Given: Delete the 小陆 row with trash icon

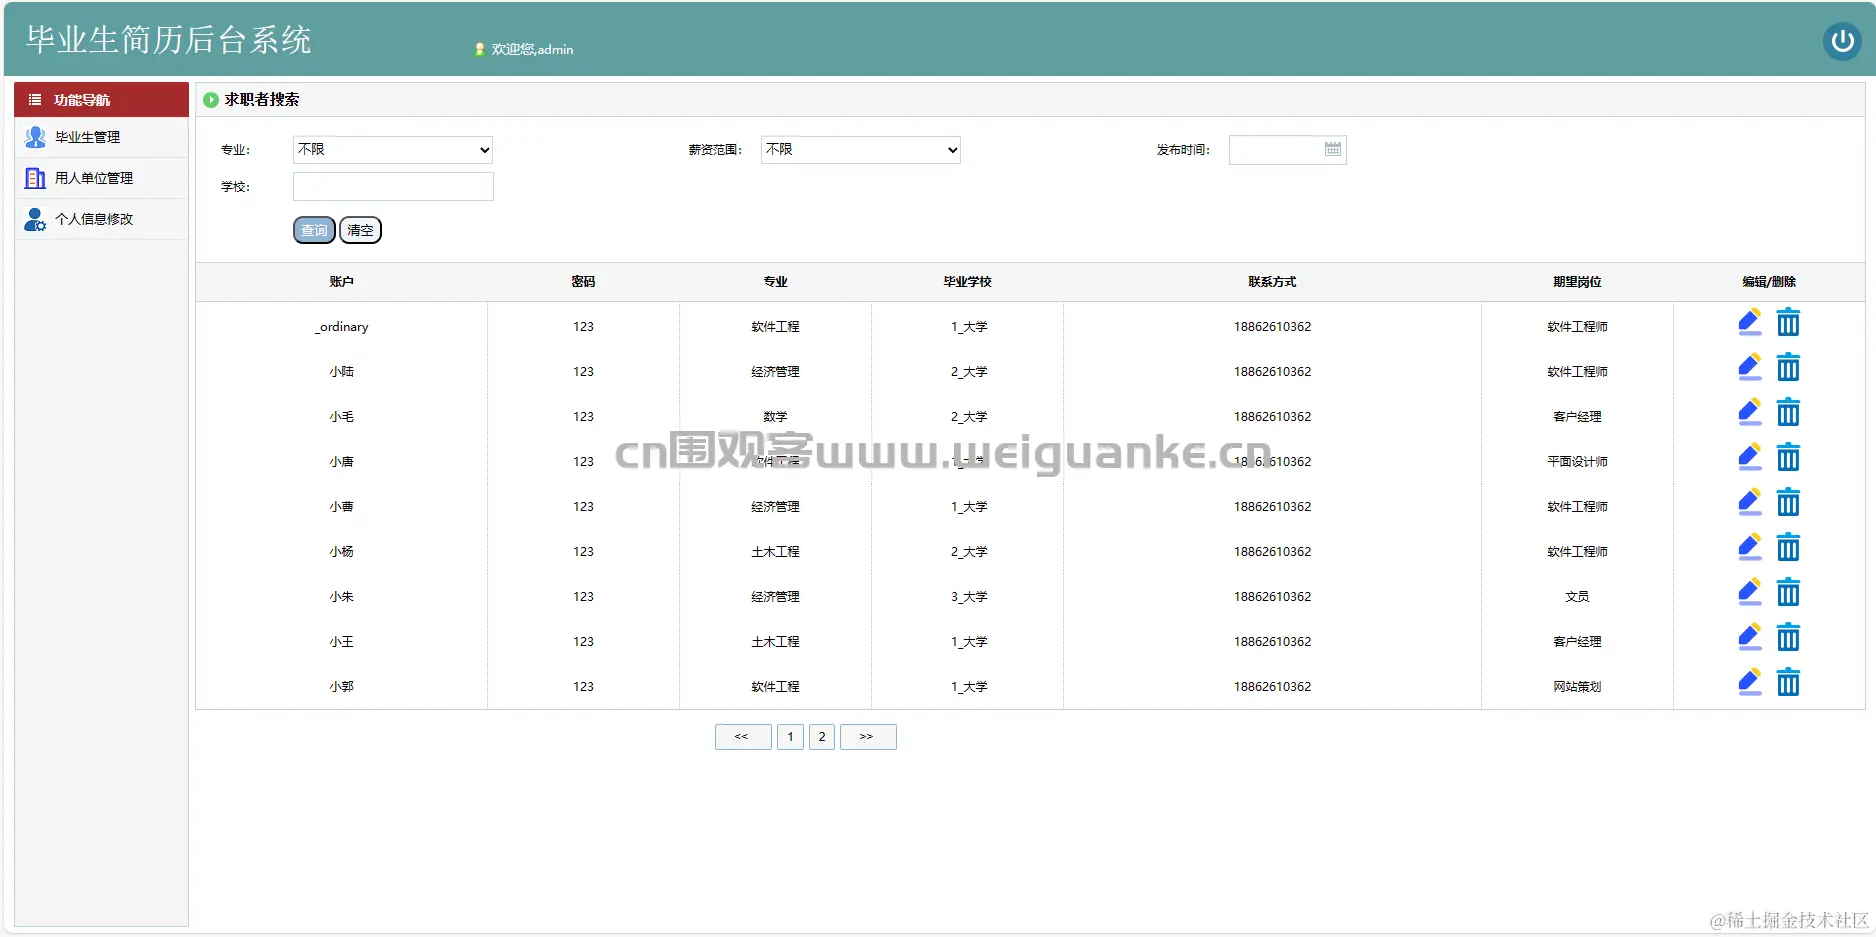Looking at the screenshot, I should point(1788,368).
